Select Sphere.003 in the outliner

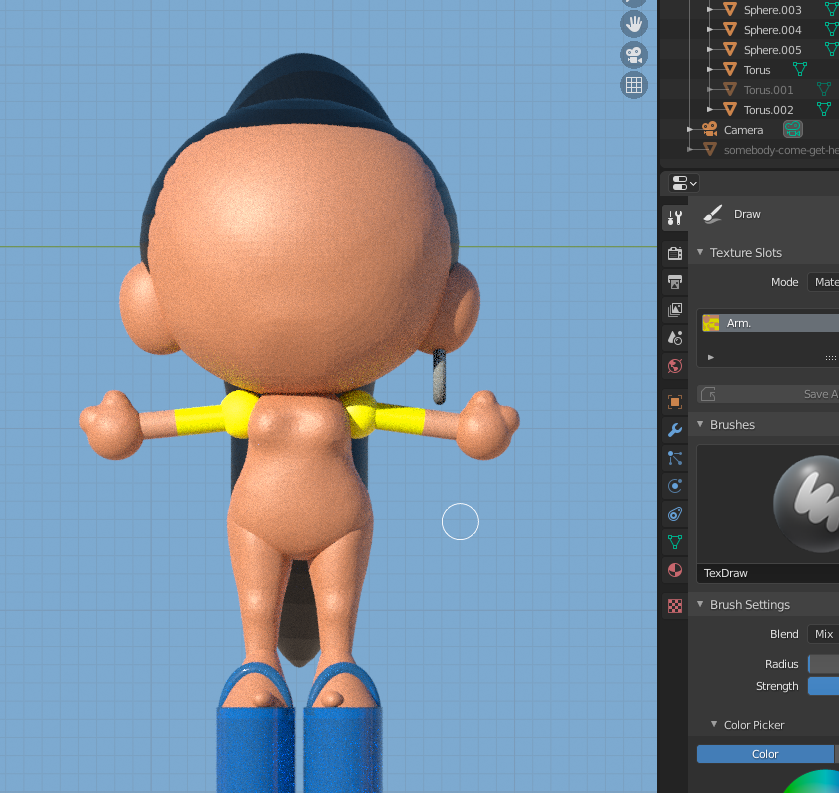(x=772, y=10)
